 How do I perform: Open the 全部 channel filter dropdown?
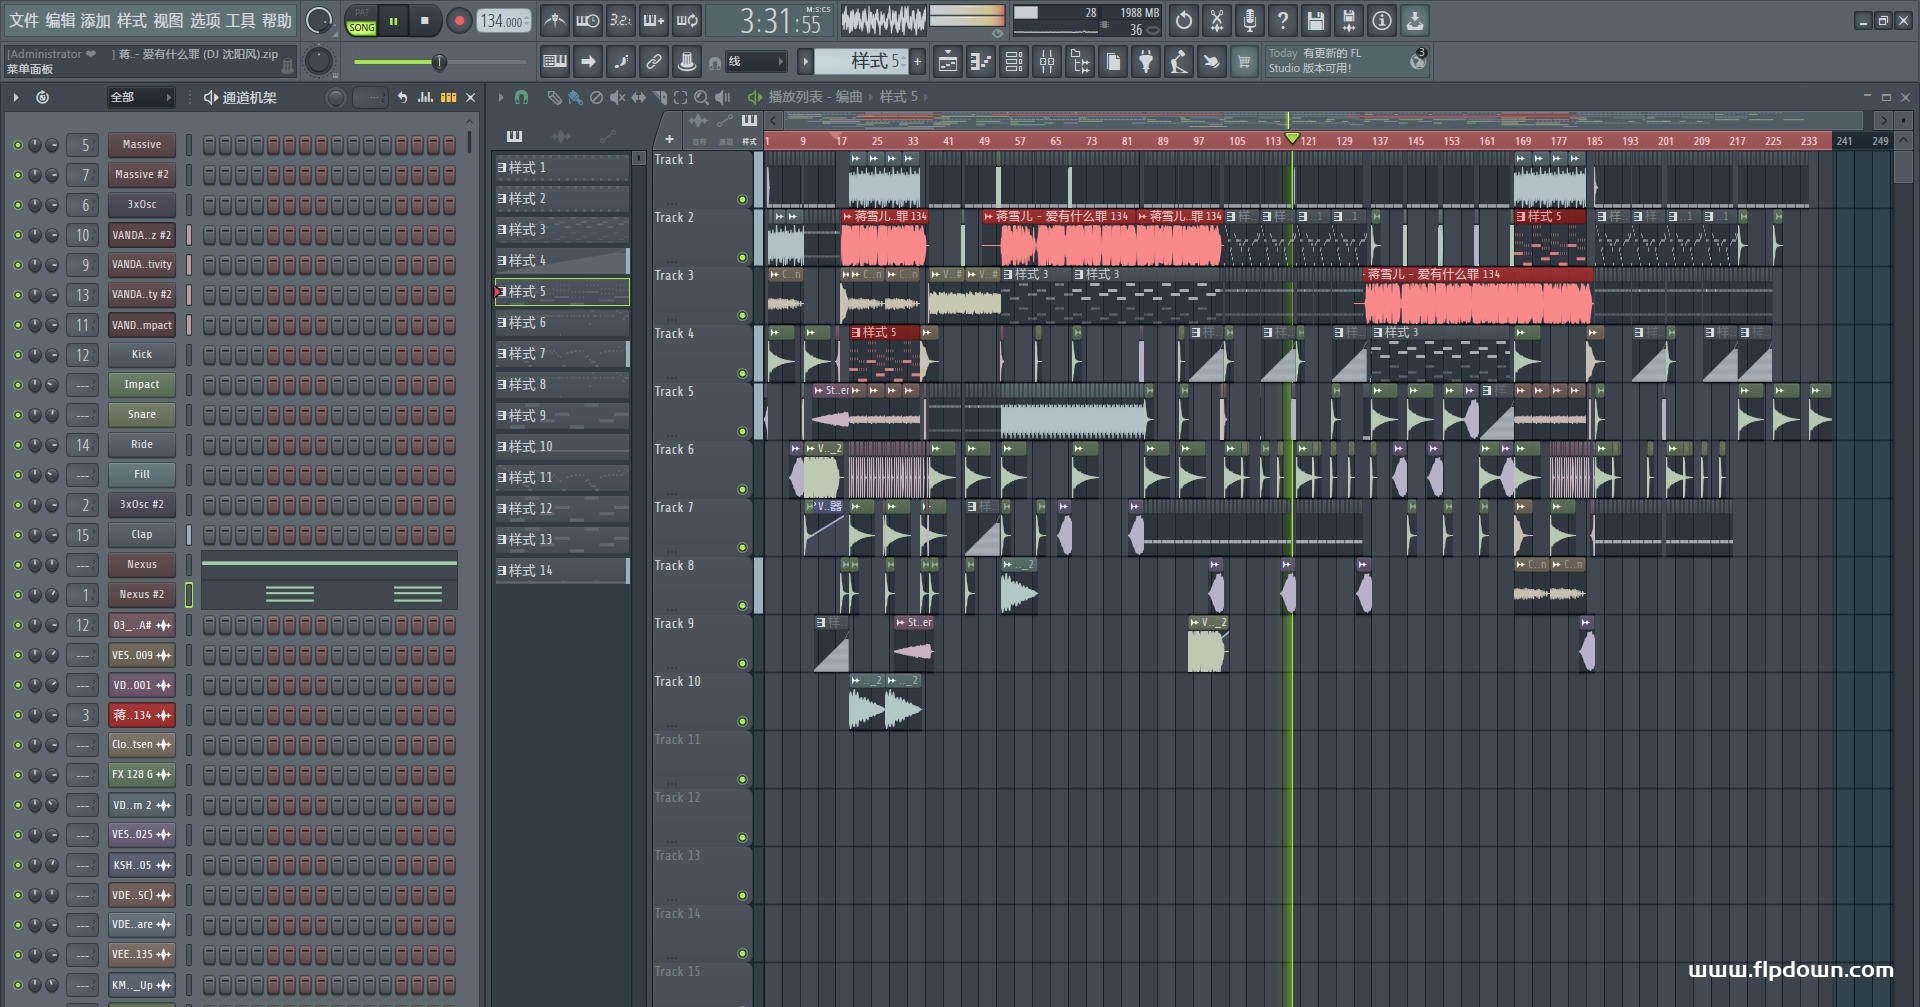click(x=140, y=97)
